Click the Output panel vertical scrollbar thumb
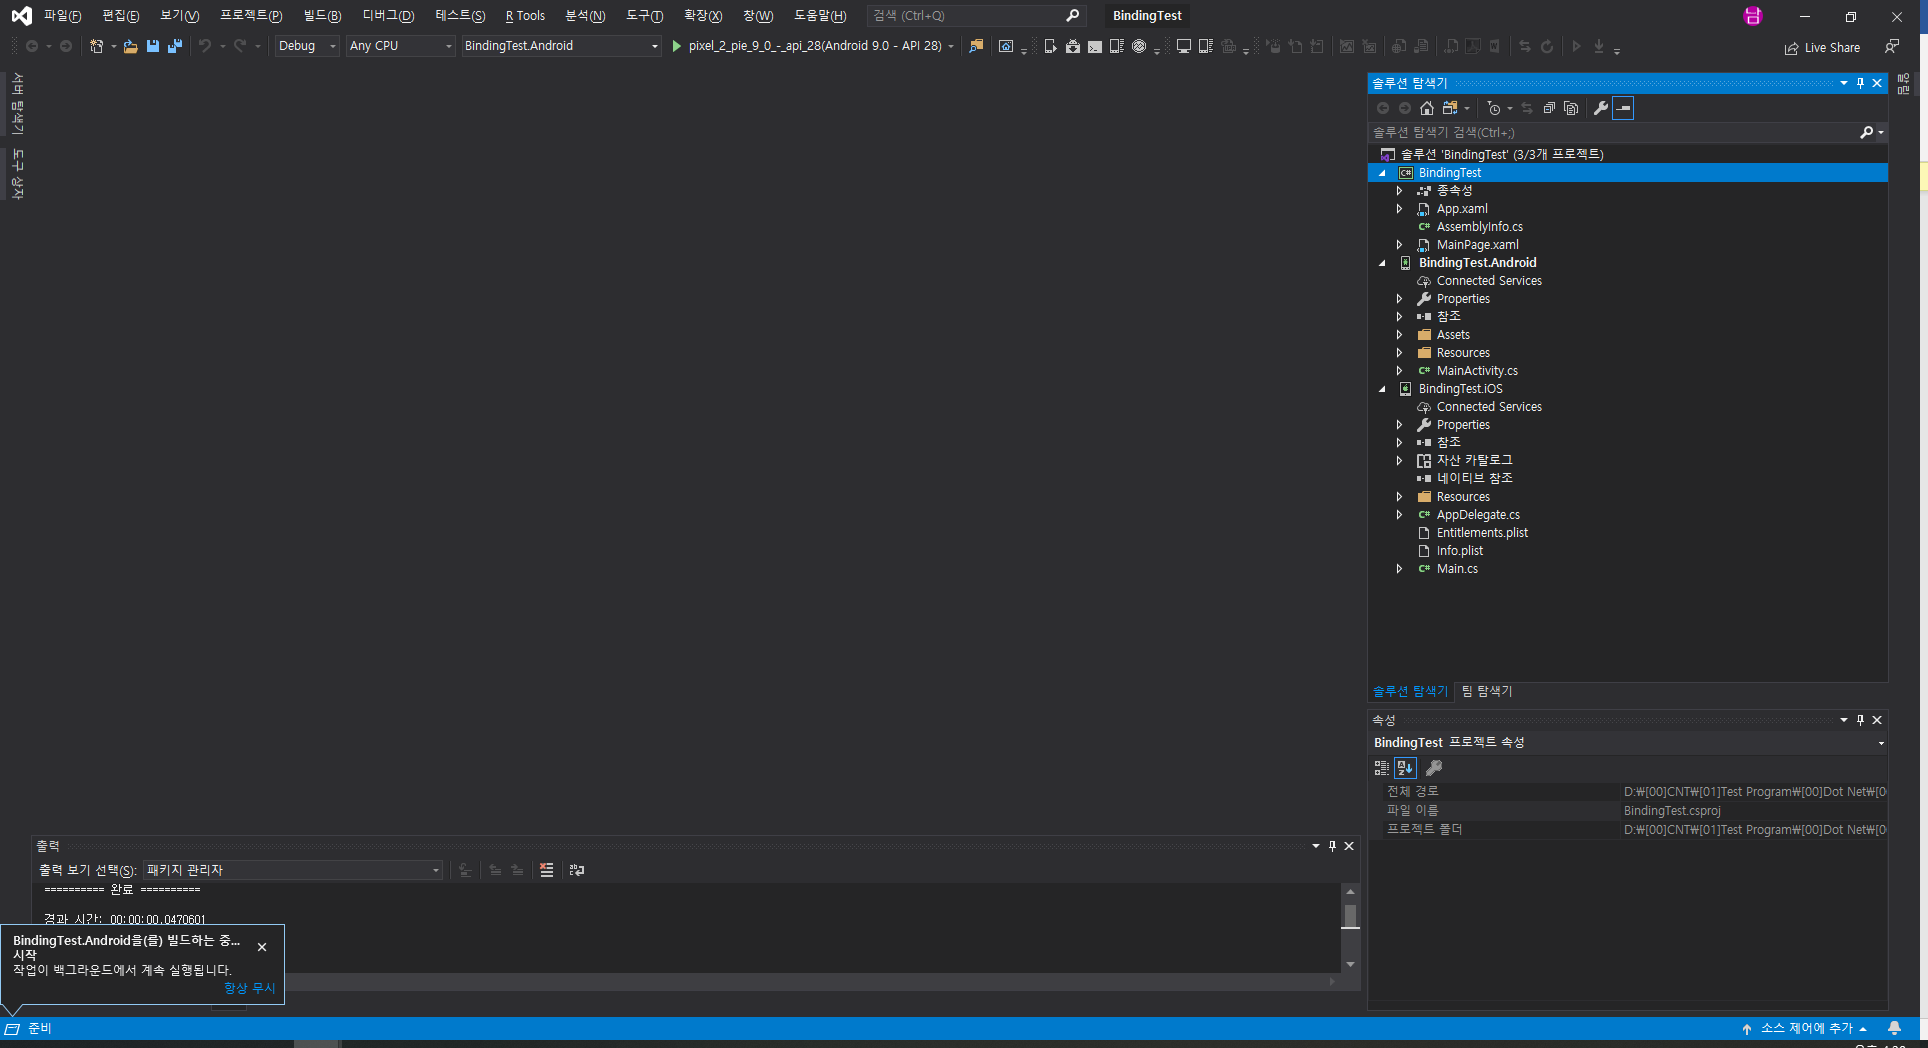Image resolution: width=1928 pixels, height=1048 pixels. pyautogui.click(x=1350, y=916)
